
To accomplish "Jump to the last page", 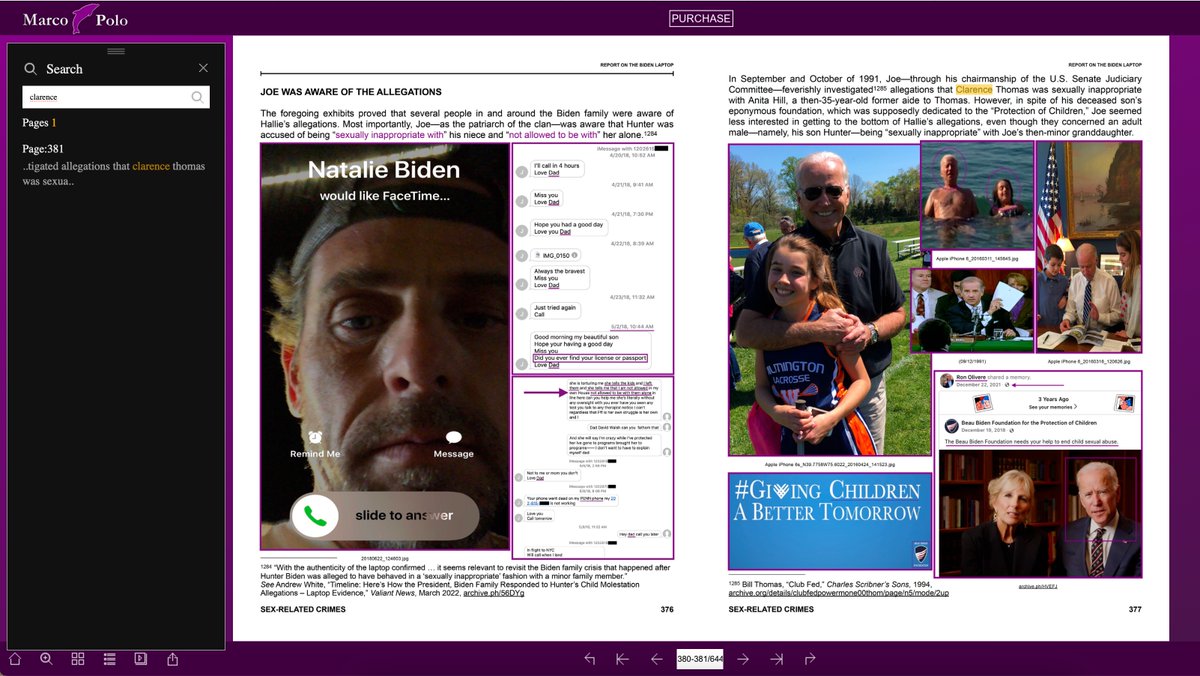I will [777, 659].
